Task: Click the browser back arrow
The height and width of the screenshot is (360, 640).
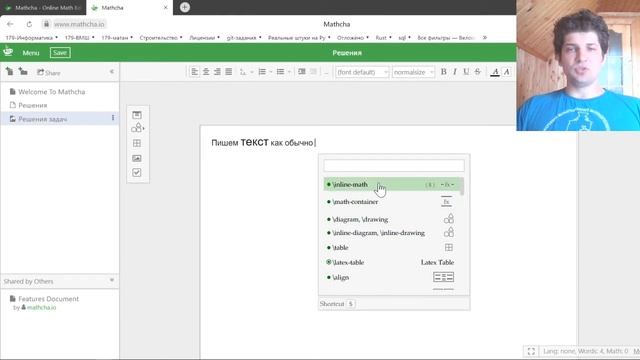Action: [x=10, y=24]
